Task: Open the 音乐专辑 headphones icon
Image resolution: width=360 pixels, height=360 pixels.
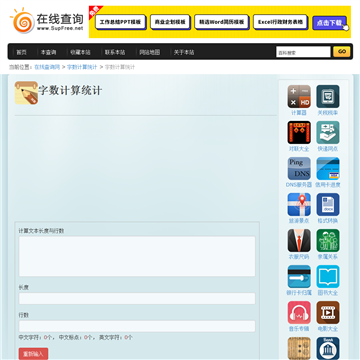Action: point(299,312)
